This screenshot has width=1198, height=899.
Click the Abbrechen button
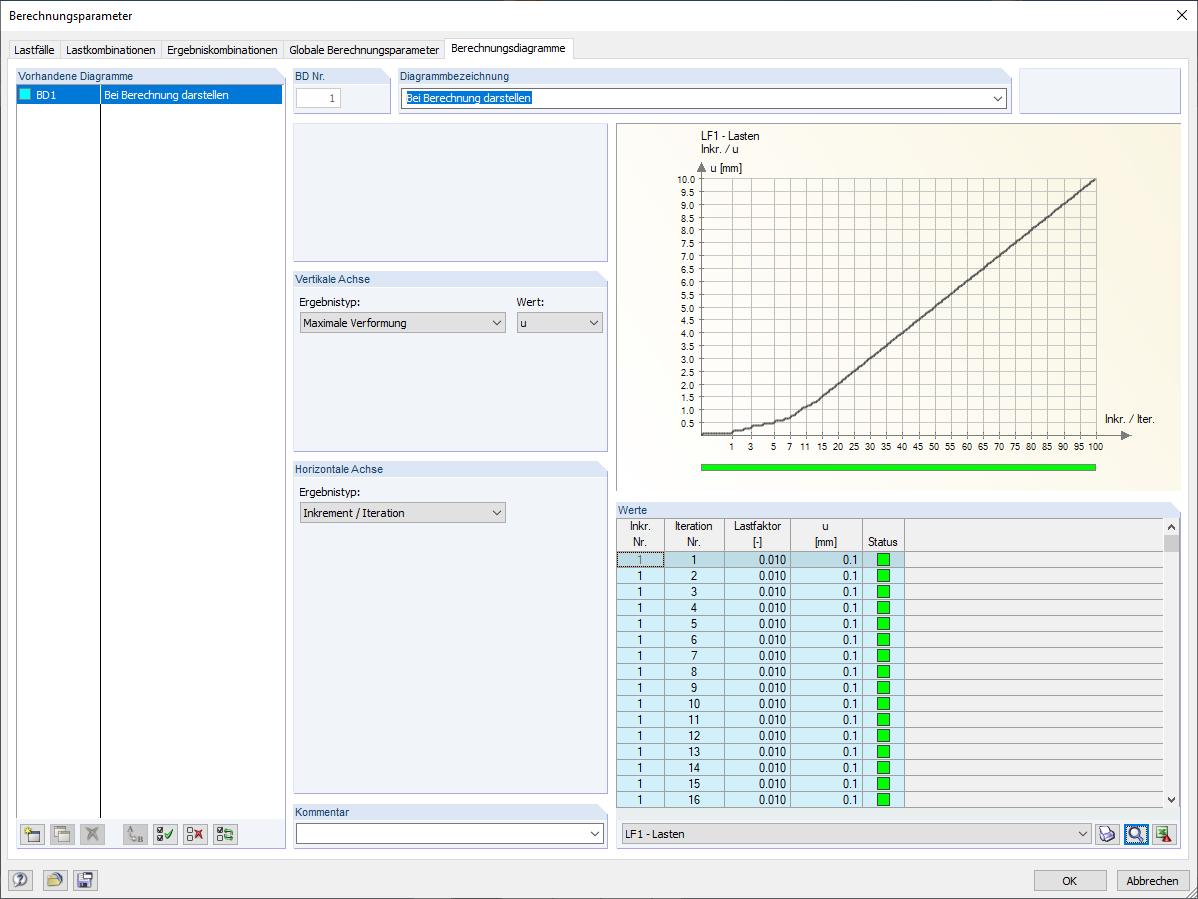1152,881
